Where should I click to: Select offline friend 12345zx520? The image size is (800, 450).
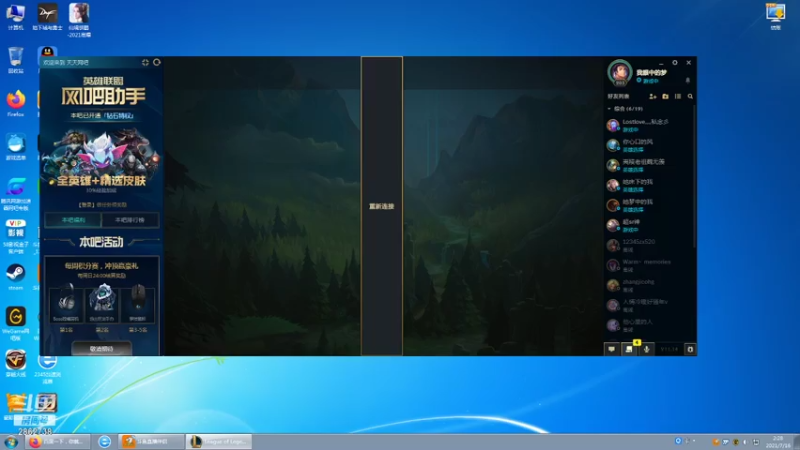(x=649, y=245)
